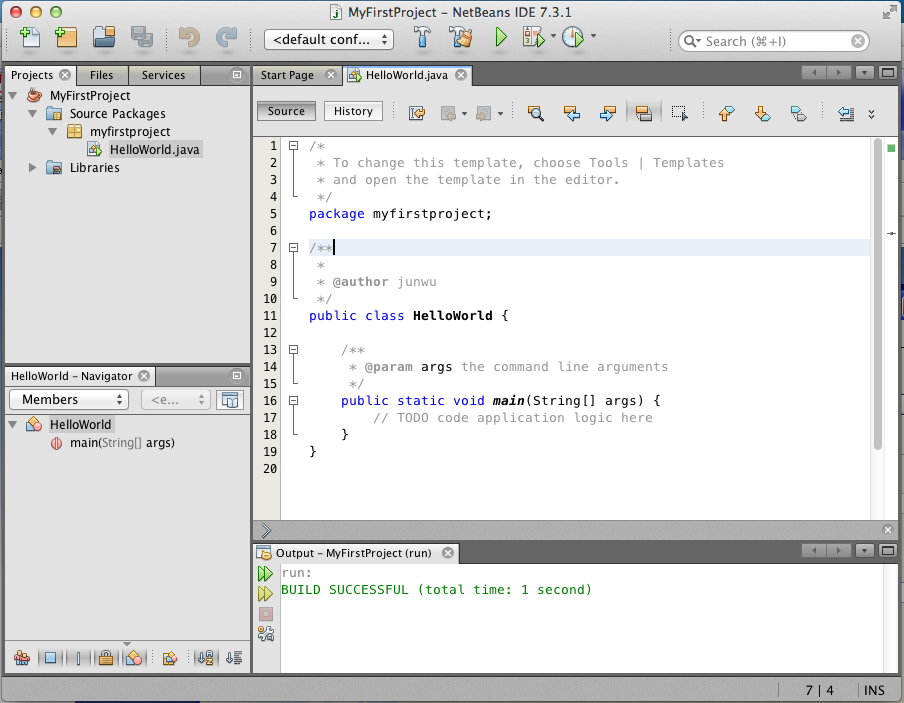Screen dimensions: 904x703
Task: Jump to the Previous Bookmark icon
Action: coord(726,113)
